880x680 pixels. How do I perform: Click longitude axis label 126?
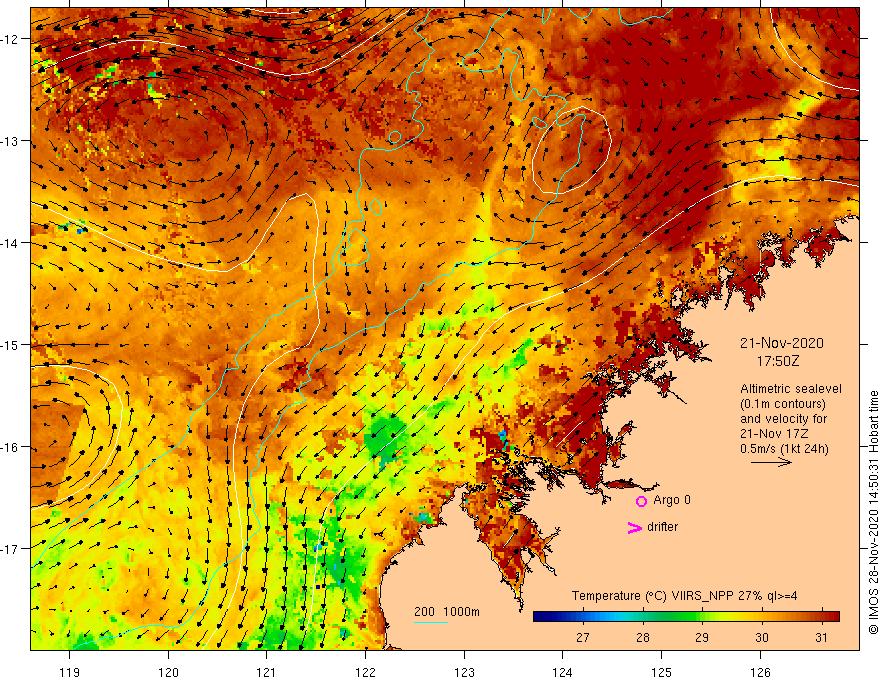(x=760, y=672)
